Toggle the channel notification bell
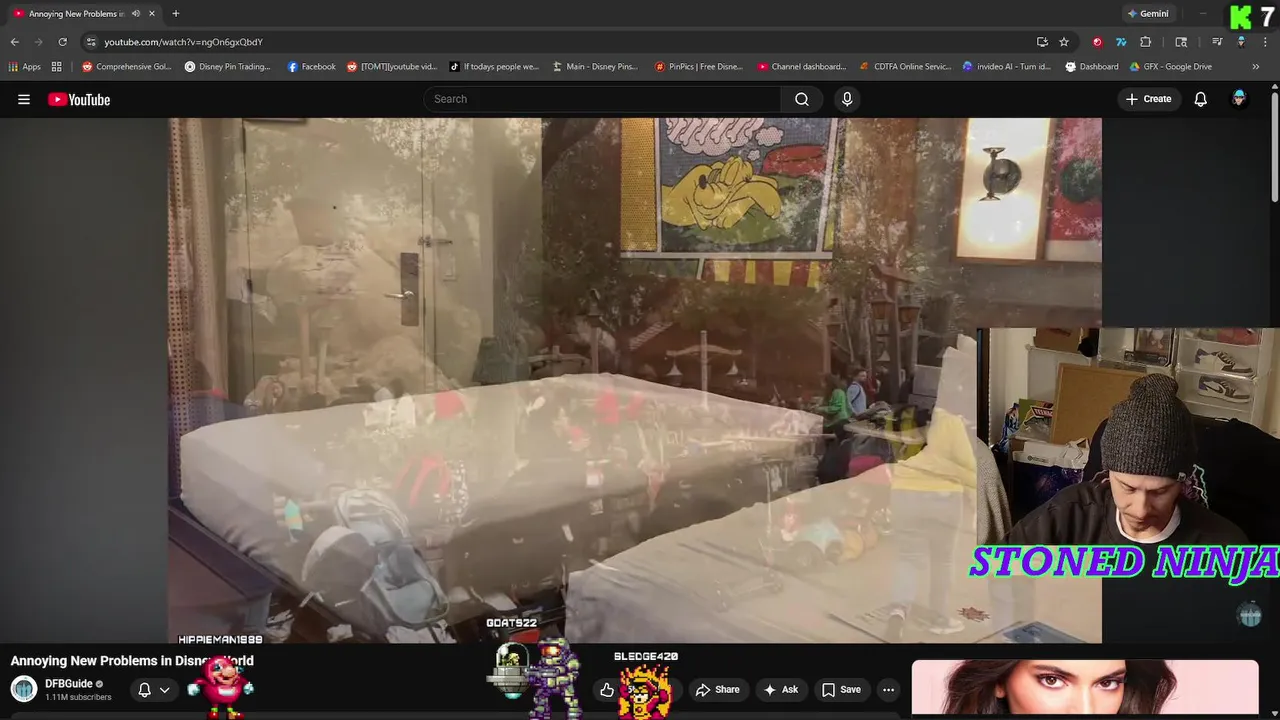1280x720 pixels. pos(144,690)
